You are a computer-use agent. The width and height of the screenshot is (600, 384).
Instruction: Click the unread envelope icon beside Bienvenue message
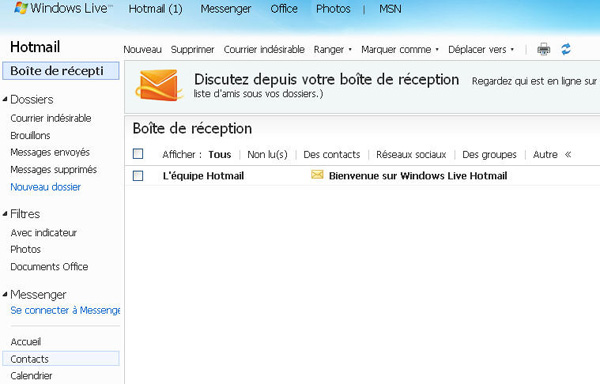(317, 175)
